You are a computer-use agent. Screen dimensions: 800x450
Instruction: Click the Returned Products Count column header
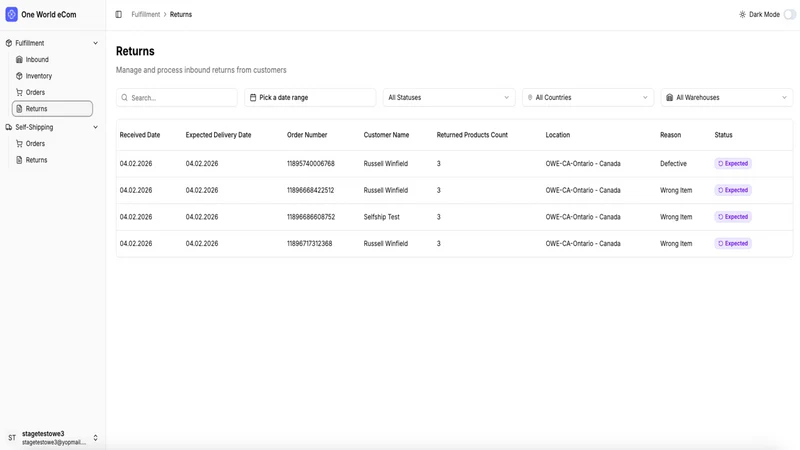pyautogui.click(x=472, y=135)
